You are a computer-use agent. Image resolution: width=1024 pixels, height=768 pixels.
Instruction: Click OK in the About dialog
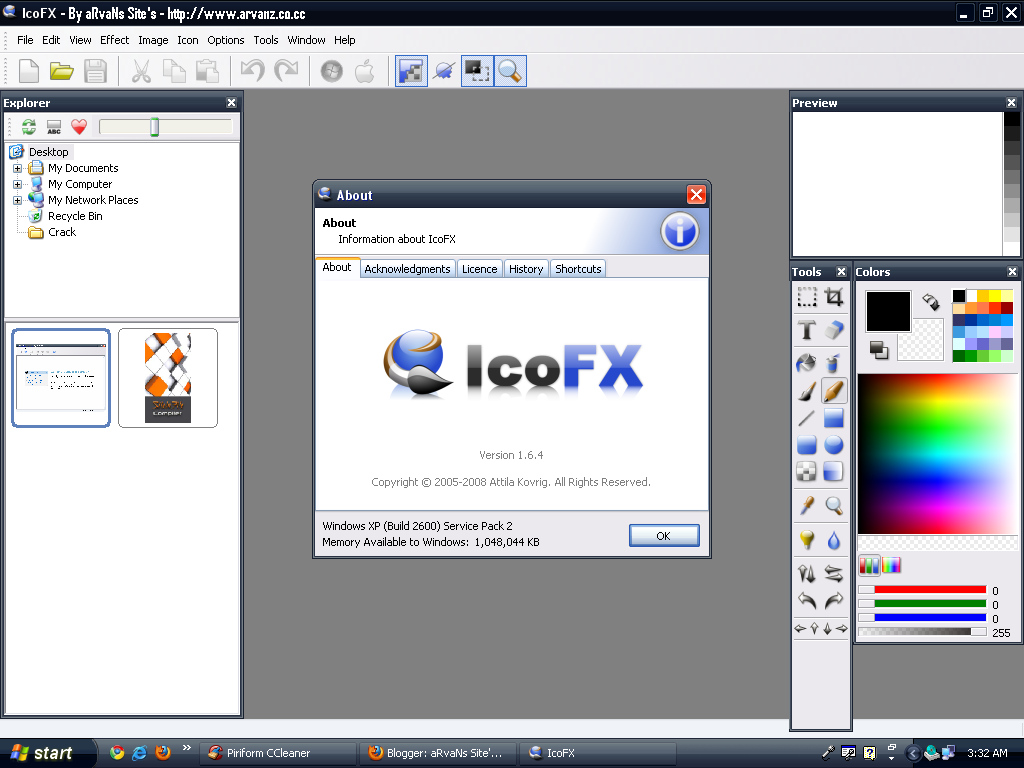(x=664, y=536)
